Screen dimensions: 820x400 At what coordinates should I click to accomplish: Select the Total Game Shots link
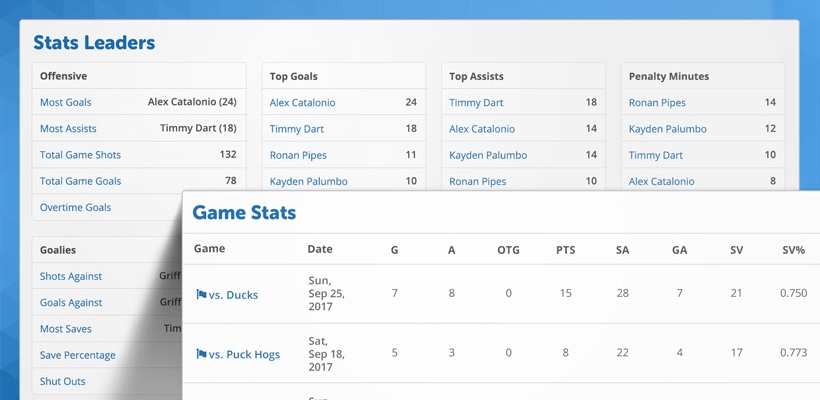click(x=80, y=155)
